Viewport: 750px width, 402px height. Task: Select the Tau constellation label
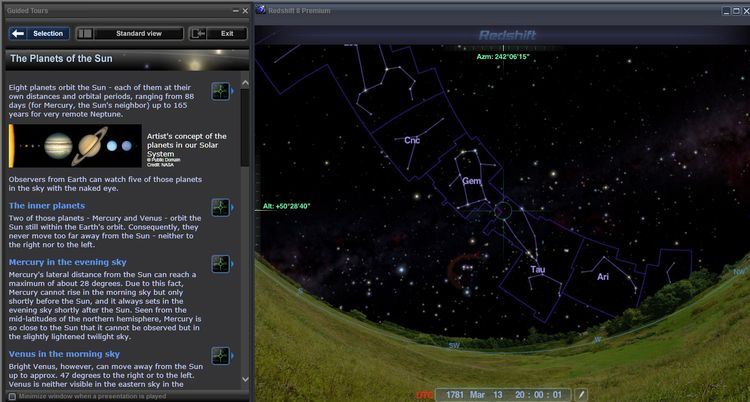point(538,270)
